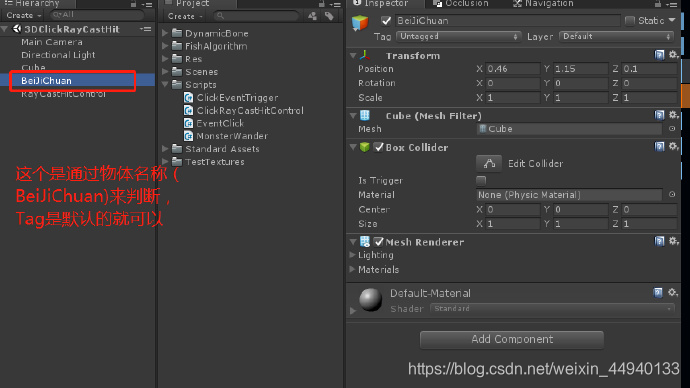The width and height of the screenshot is (690, 388).
Task: Select Directional Light in Hierarchy
Action: click(x=58, y=55)
